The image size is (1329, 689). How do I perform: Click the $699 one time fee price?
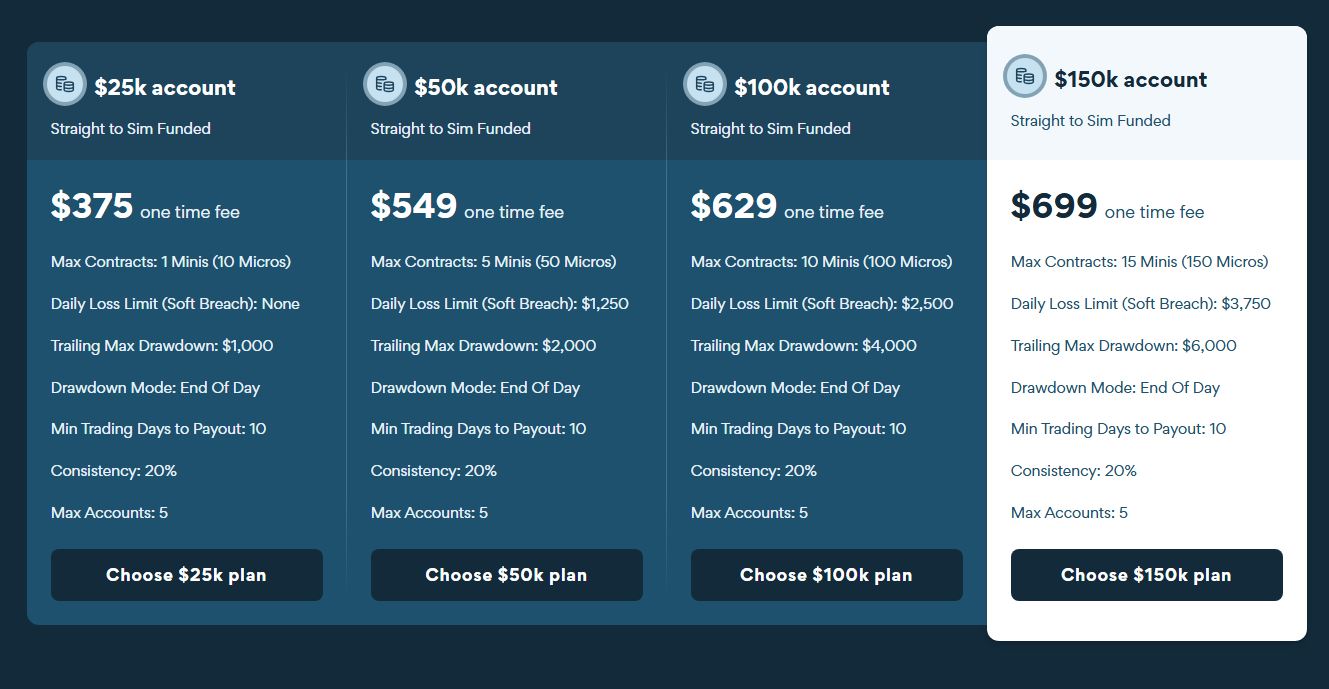[x=1108, y=207]
